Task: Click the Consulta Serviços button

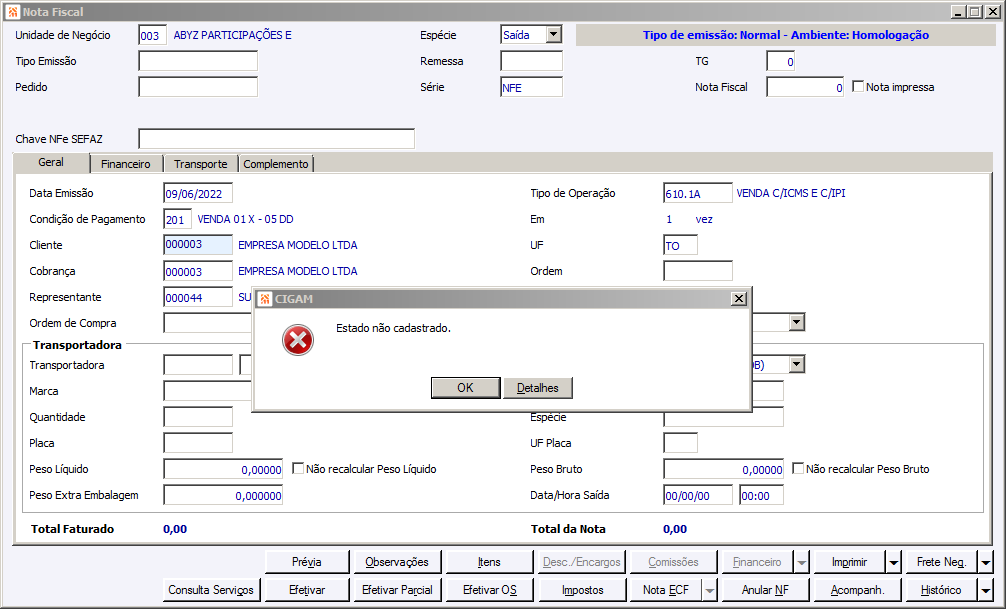Action: point(211,590)
